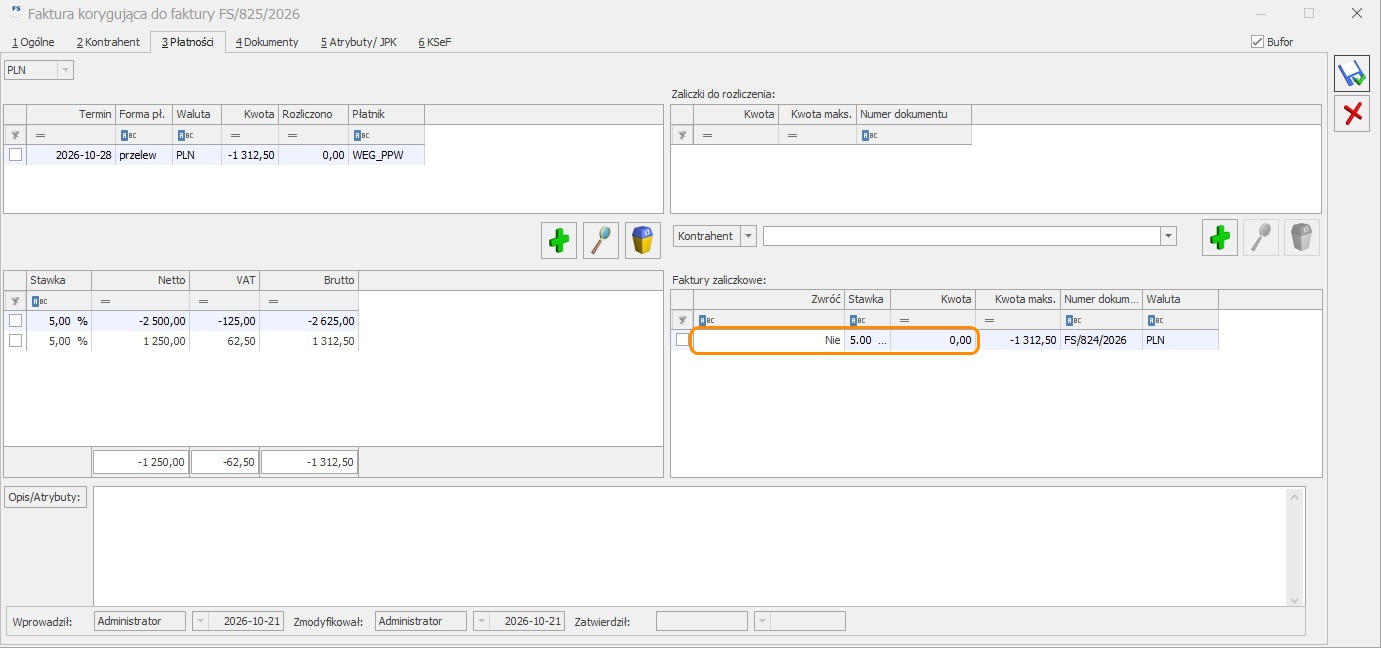The width and height of the screenshot is (1381, 648).
Task: Open the Zatwierdził date dropdown arrow
Action: tap(762, 621)
